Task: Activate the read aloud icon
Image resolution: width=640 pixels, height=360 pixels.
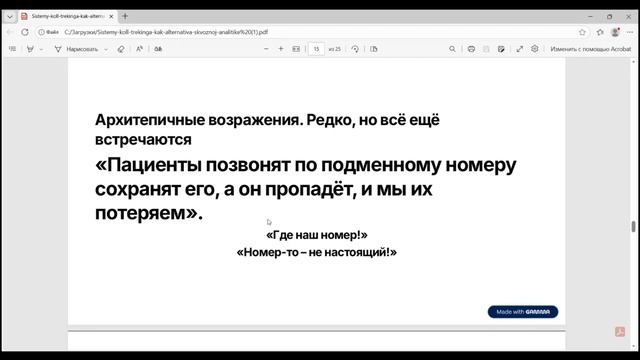Action: point(139,49)
